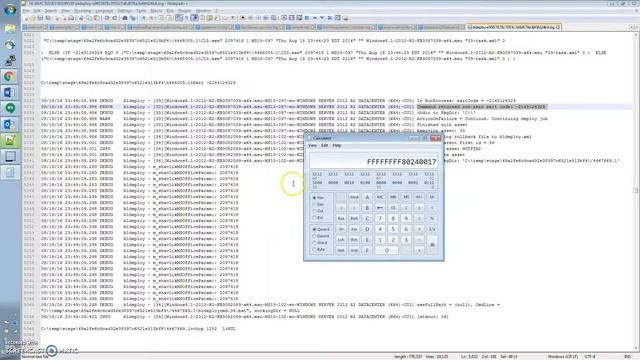Viewport: 640px width, 360px height.
Task: Click the hex F key in Calculator
Action: (x=367, y=250)
